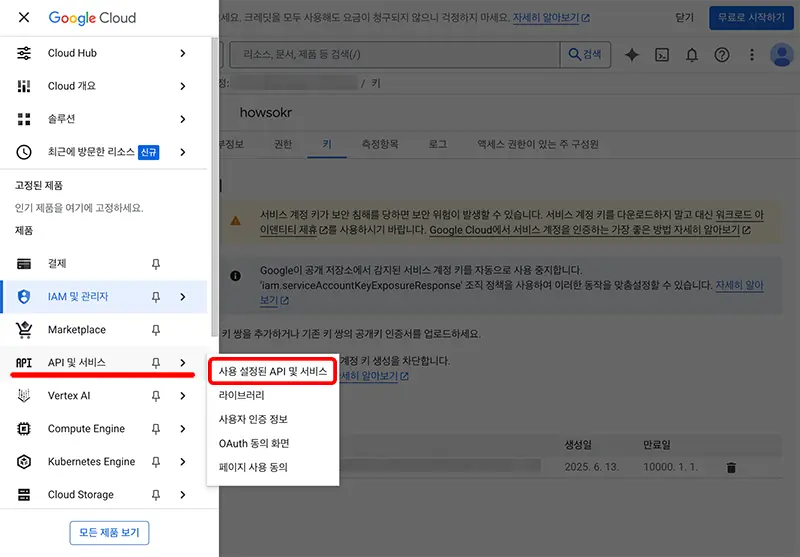Click the side menu scrollbar
Screen dimensions: 800x557
click(x=215, y=186)
